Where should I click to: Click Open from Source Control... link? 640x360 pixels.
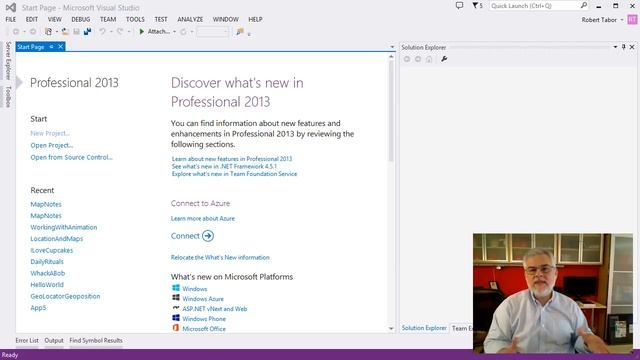coord(72,157)
